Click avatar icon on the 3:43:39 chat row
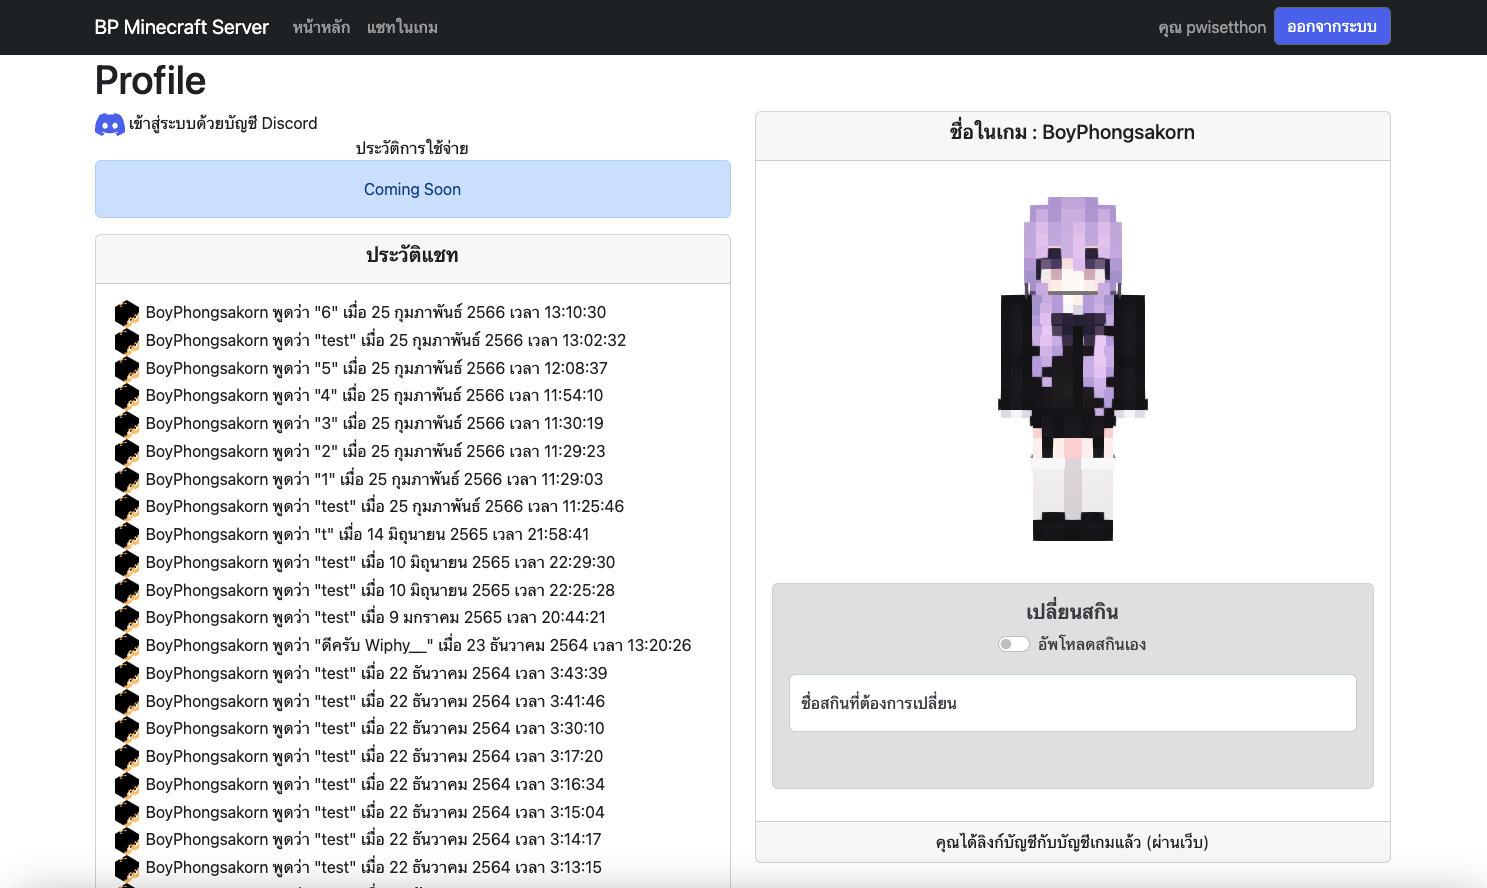Viewport: 1487px width, 888px height. pyautogui.click(x=127, y=674)
